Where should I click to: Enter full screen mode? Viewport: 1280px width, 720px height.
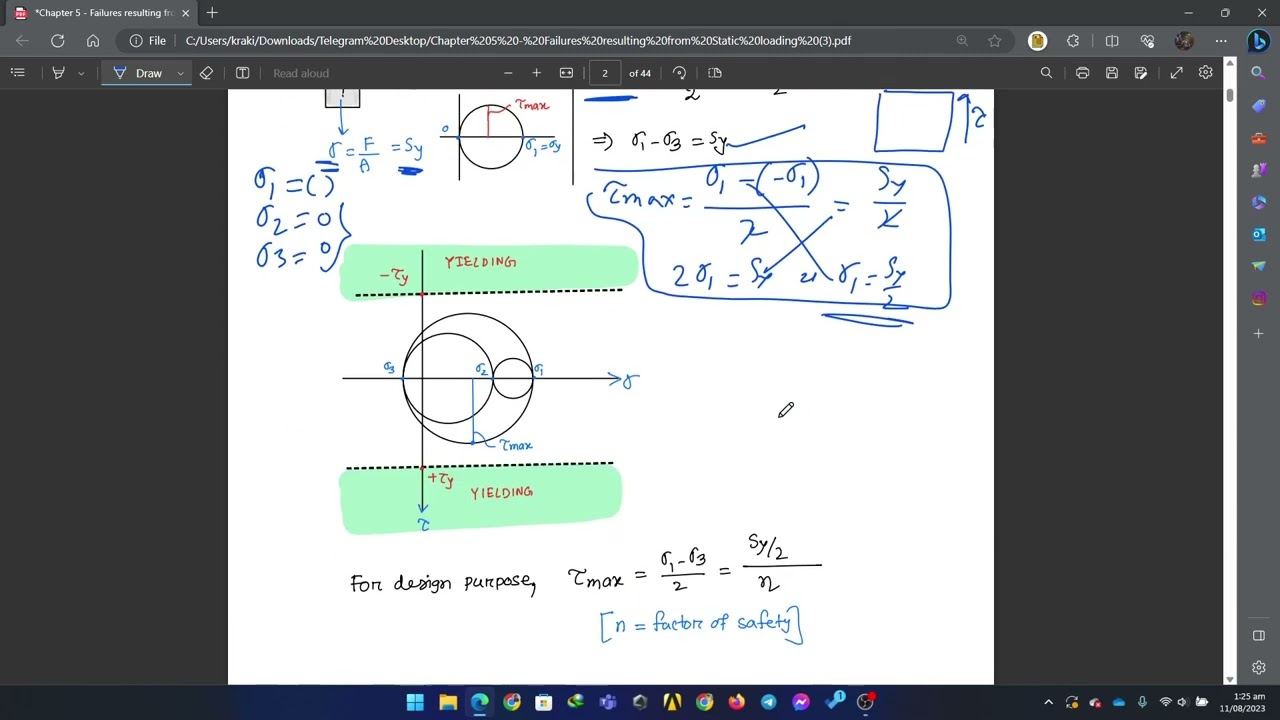1177,73
